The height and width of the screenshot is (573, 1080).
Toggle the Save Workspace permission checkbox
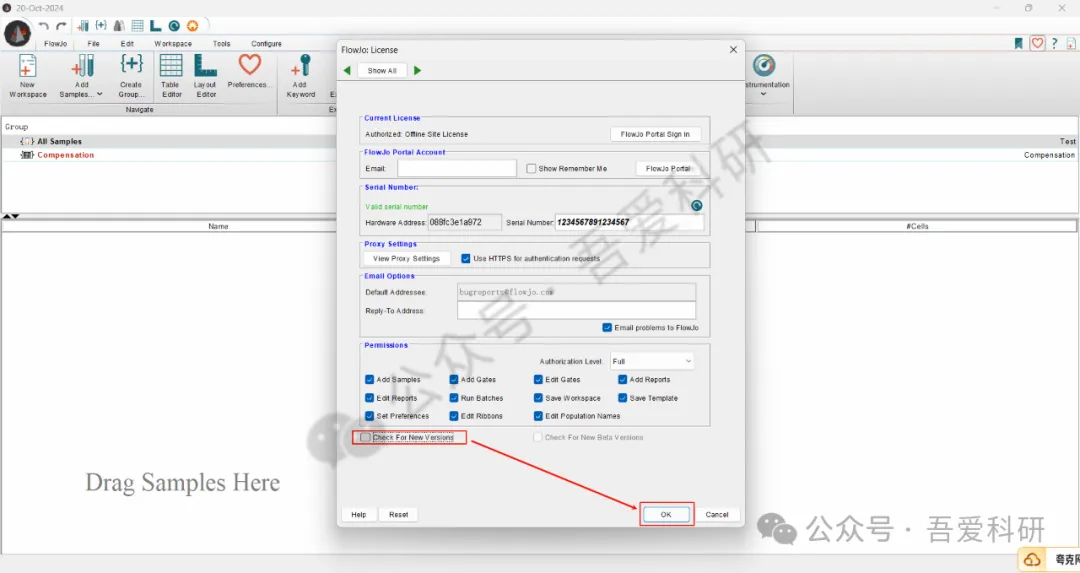[538, 398]
